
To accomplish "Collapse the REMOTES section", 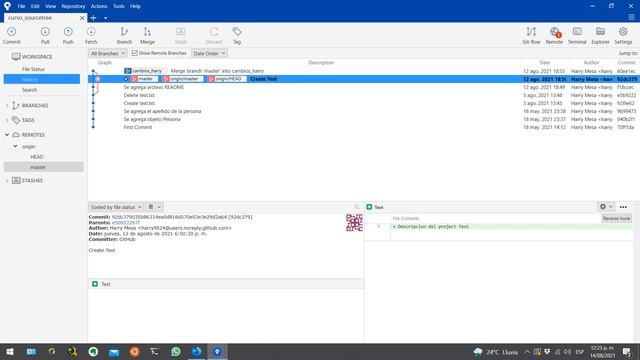I will point(7,135).
